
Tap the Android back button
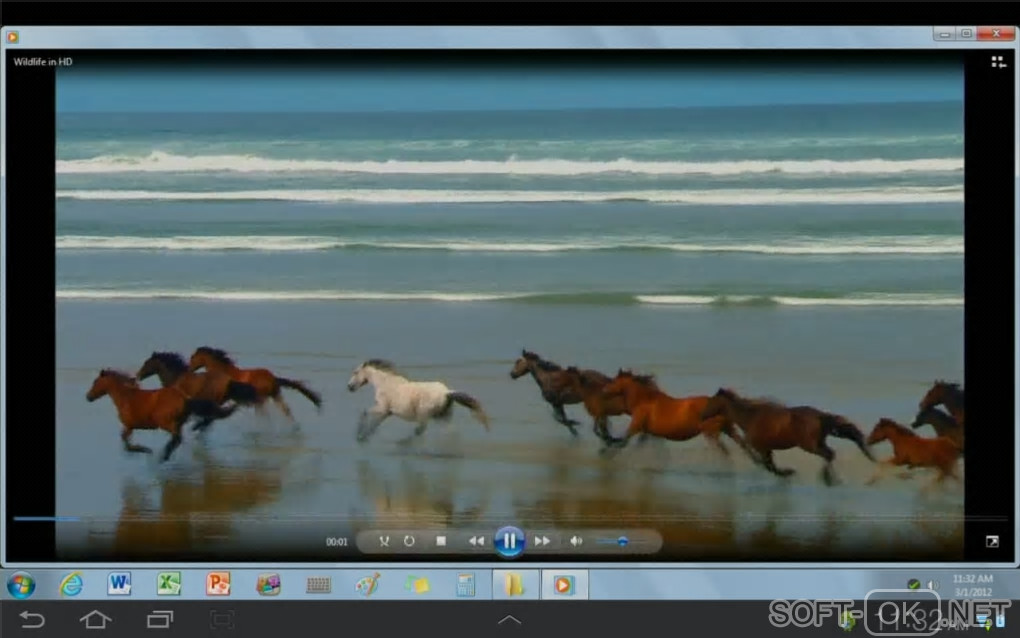[x=32, y=620]
